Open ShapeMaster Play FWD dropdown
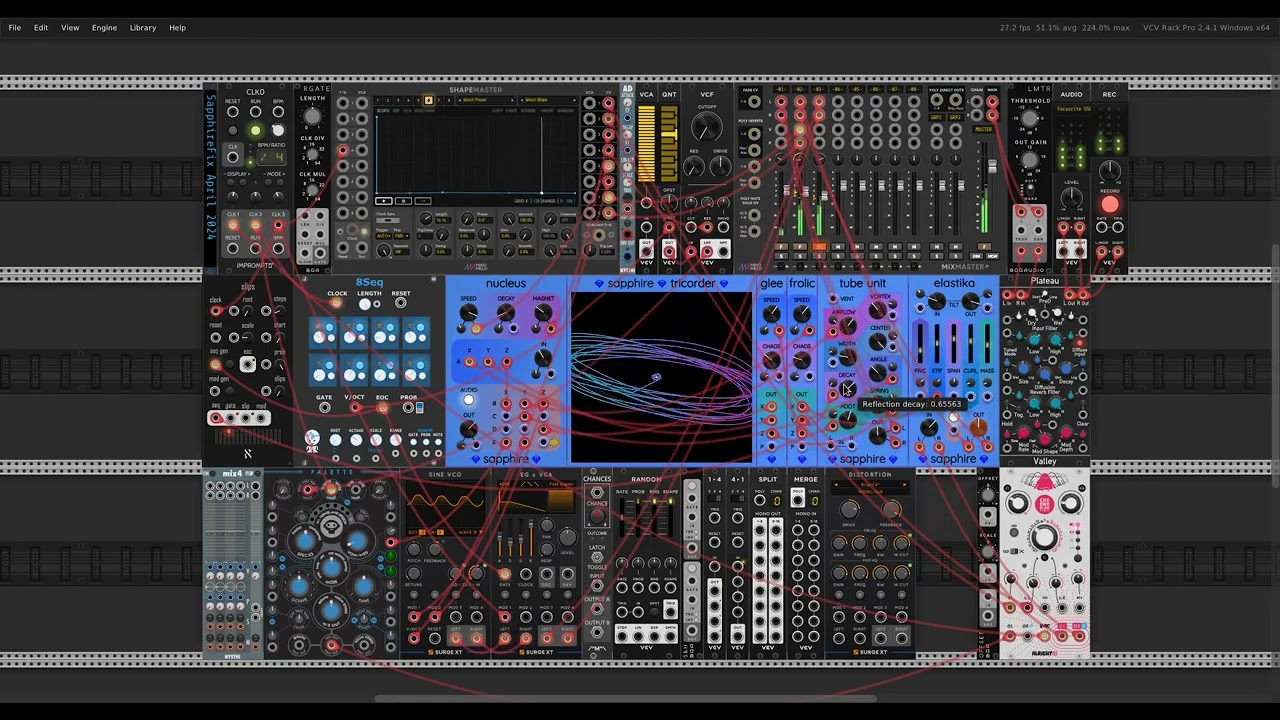1280x720 pixels. 401,236
